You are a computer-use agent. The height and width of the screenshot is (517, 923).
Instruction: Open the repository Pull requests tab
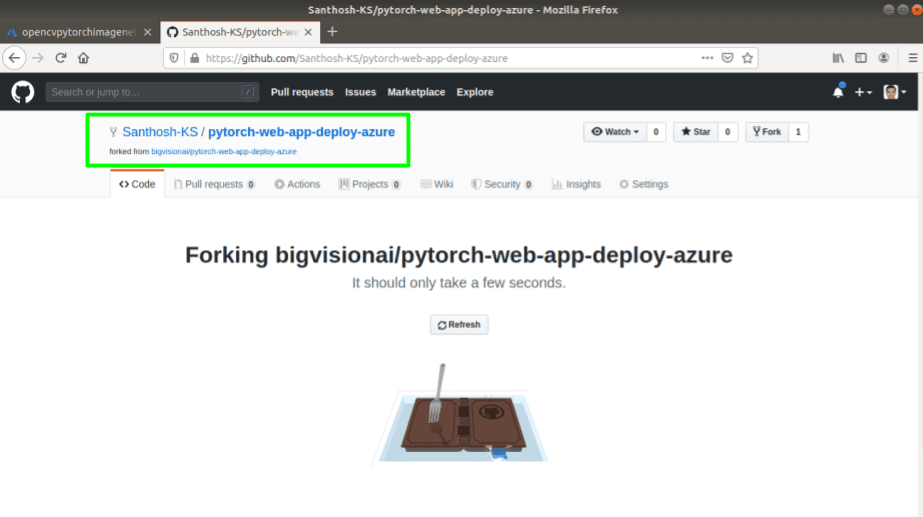click(x=214, y=184)
